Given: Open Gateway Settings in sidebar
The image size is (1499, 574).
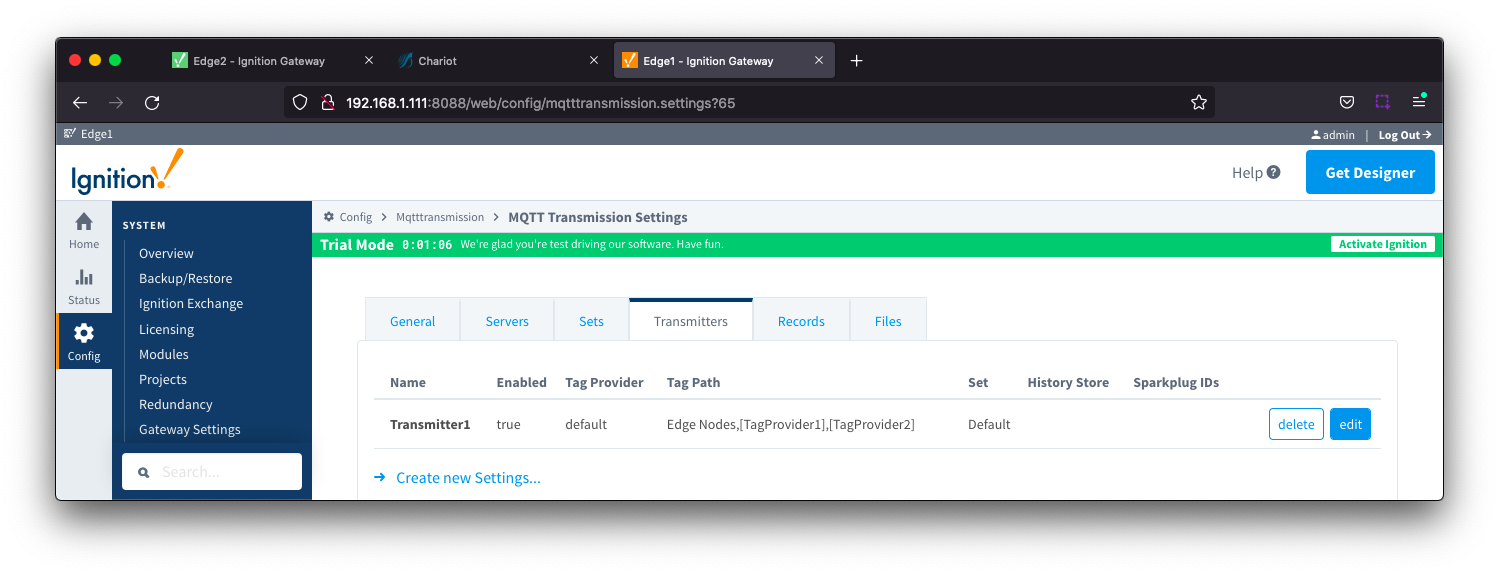Looking at the screenshot, I should click(x=190, y=429).
